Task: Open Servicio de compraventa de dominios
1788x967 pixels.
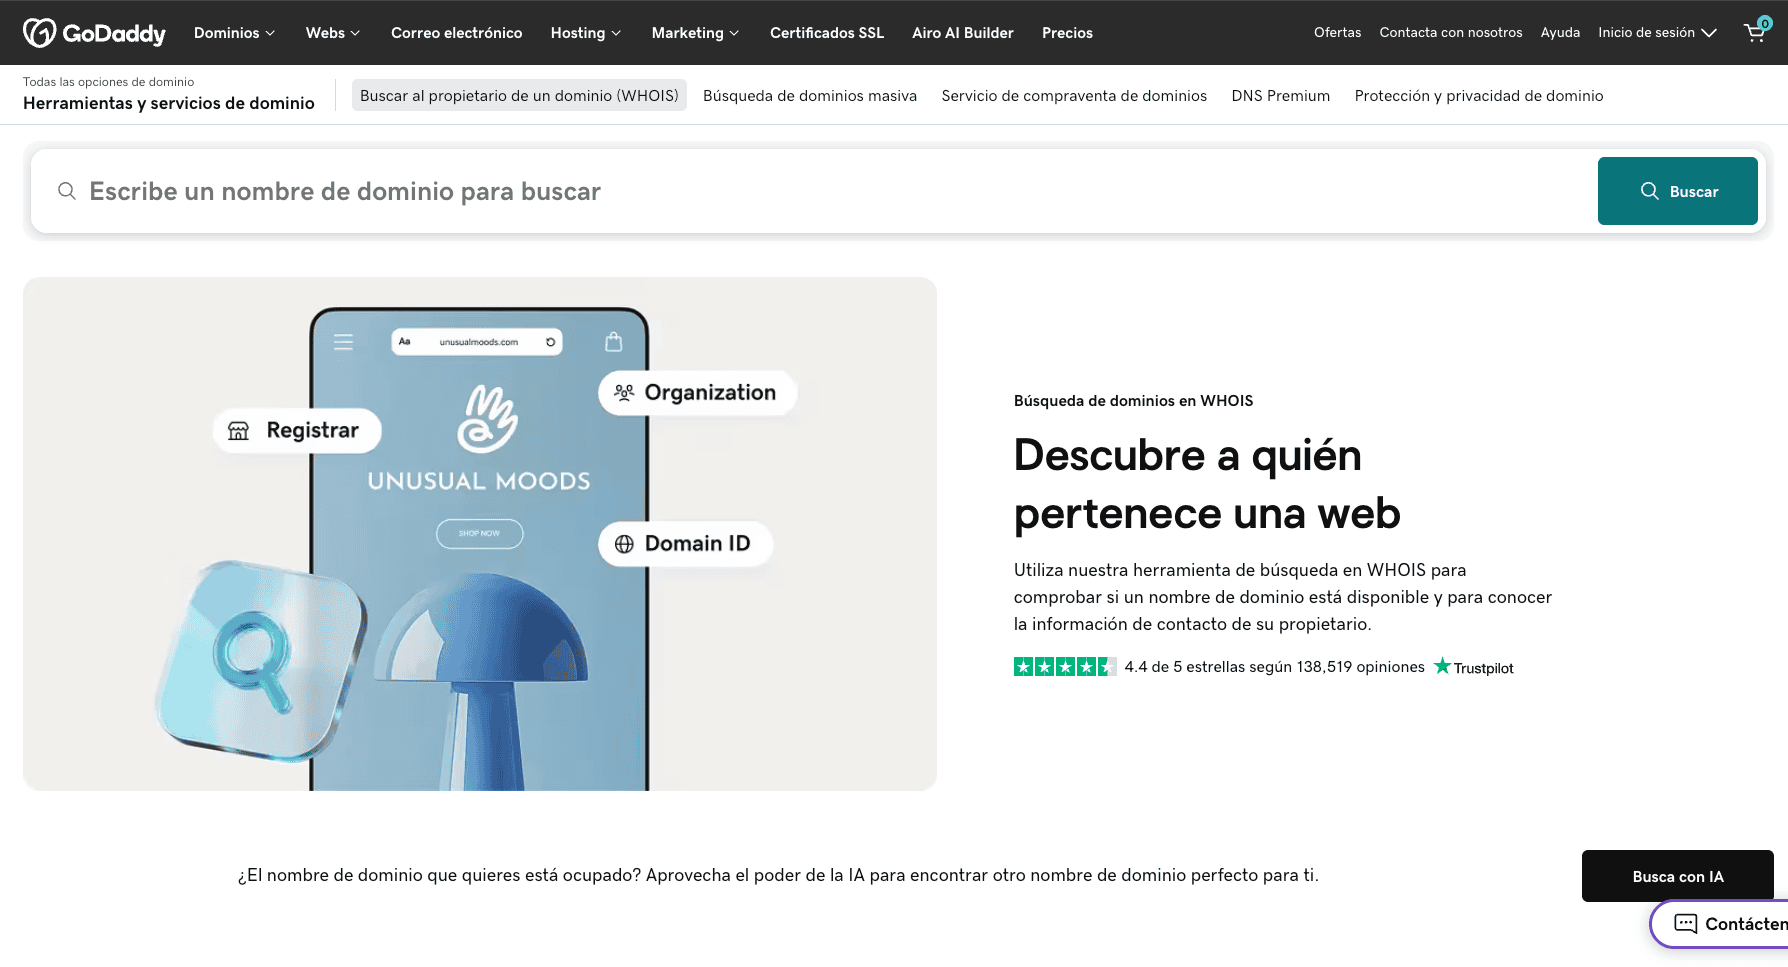Action: click(1074, 96)
